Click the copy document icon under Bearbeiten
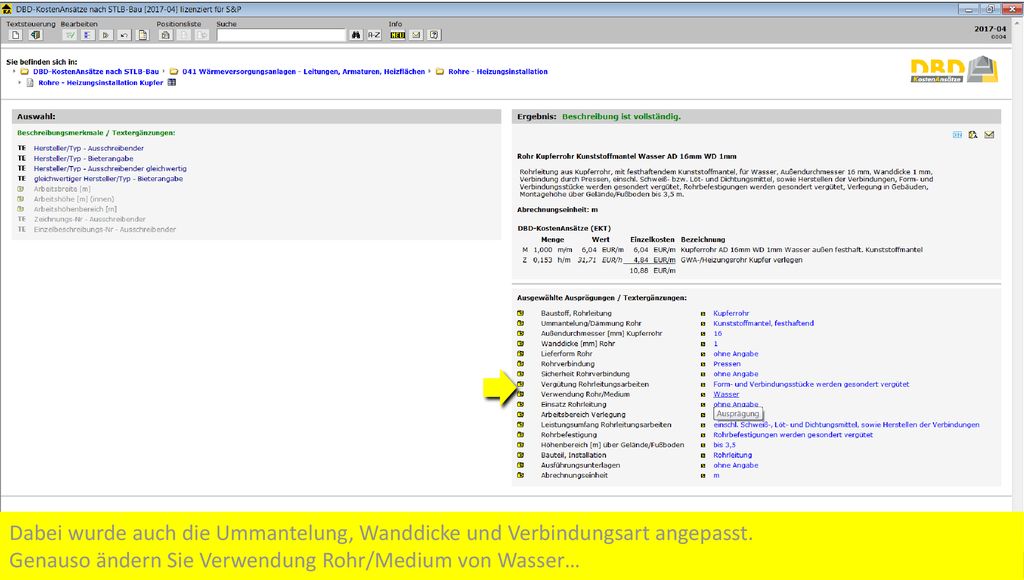Viewport: 1024px width, 580px height. coord(142,35)
